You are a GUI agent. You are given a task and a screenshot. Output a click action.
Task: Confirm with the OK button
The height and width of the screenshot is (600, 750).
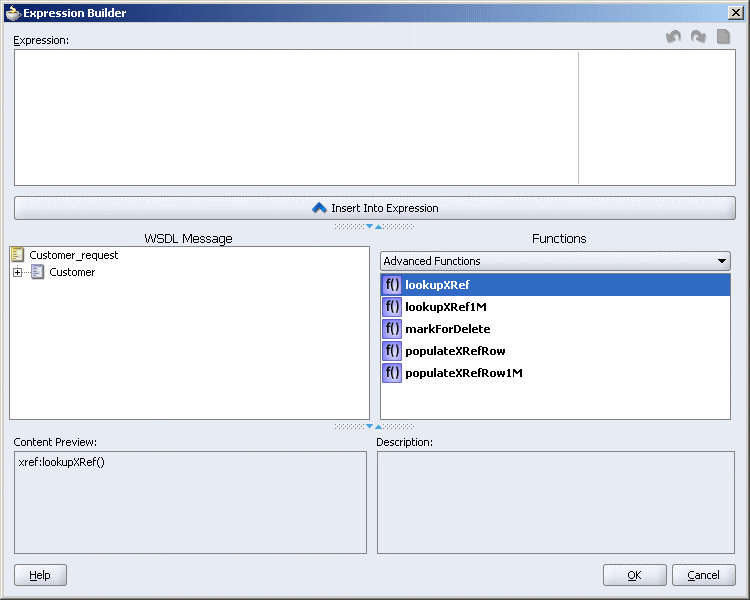634,575
